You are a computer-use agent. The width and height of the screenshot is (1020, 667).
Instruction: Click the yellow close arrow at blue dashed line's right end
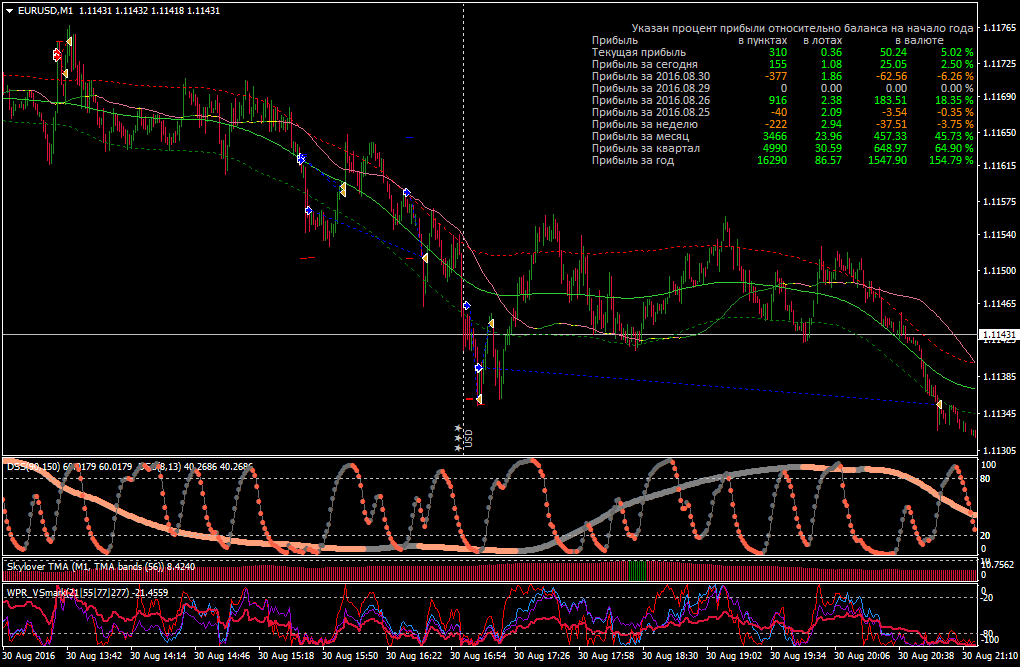click(x=939, y=405)
